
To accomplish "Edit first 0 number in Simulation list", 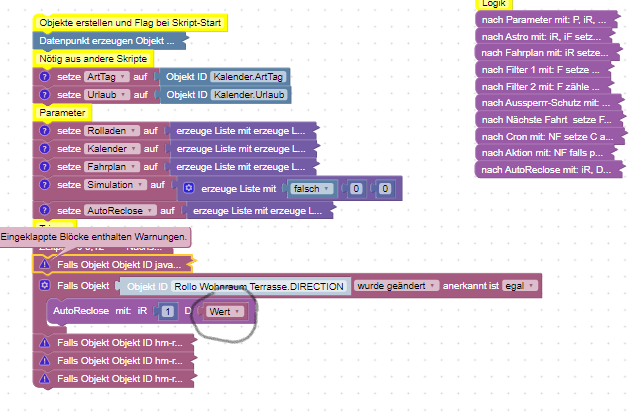I will (x=356, y=188).
